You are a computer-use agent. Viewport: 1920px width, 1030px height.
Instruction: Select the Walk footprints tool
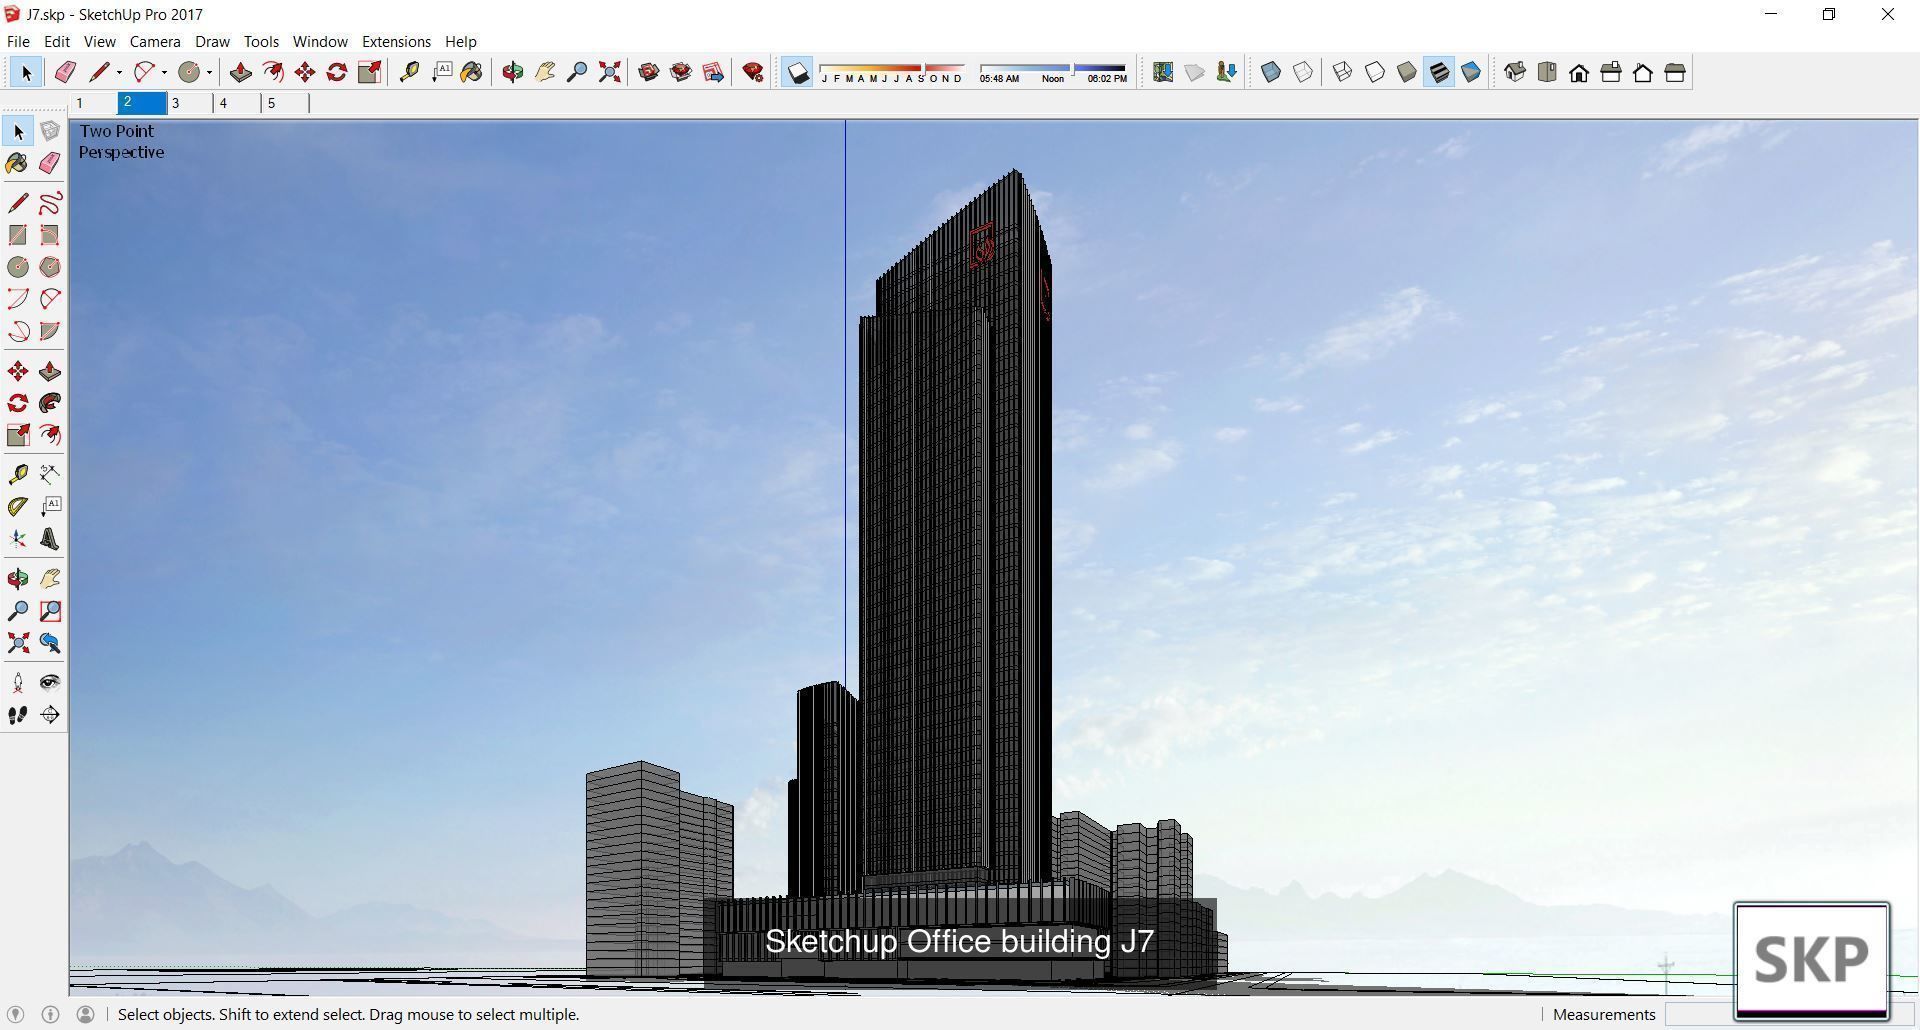pos(18,714)
